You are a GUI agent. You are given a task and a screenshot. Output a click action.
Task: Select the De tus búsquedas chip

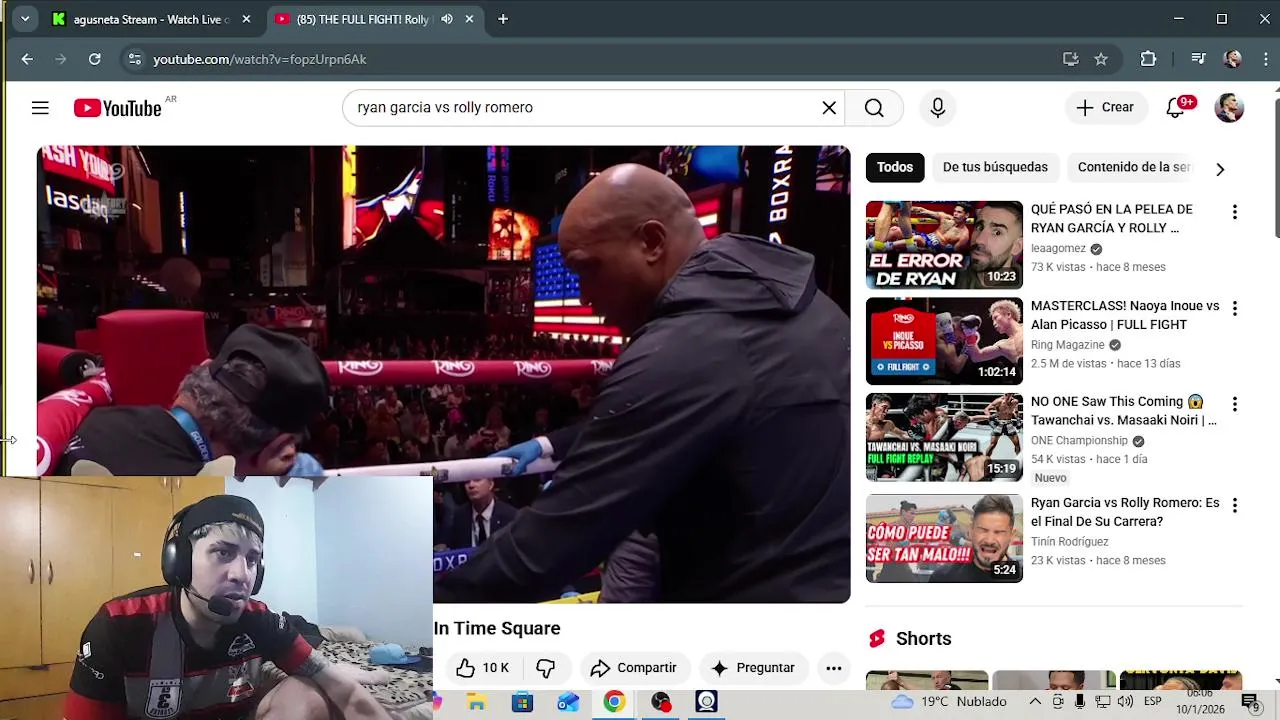[x=995, y=167]
